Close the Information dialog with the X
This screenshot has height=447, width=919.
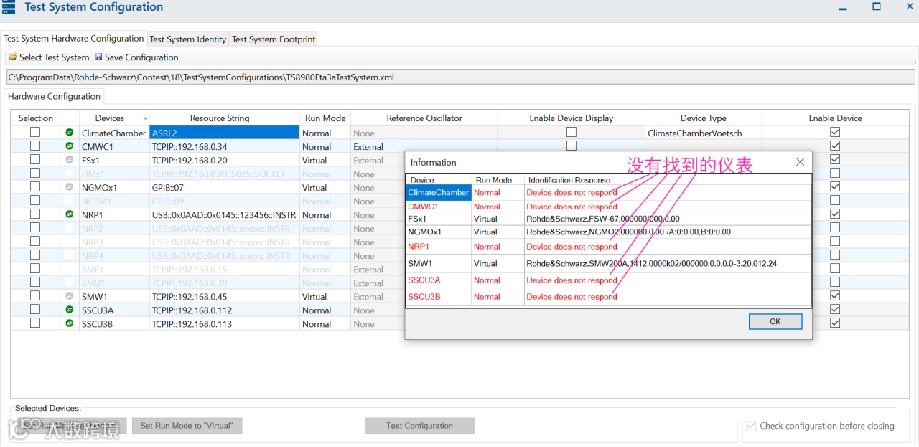[x=800, y=162]
